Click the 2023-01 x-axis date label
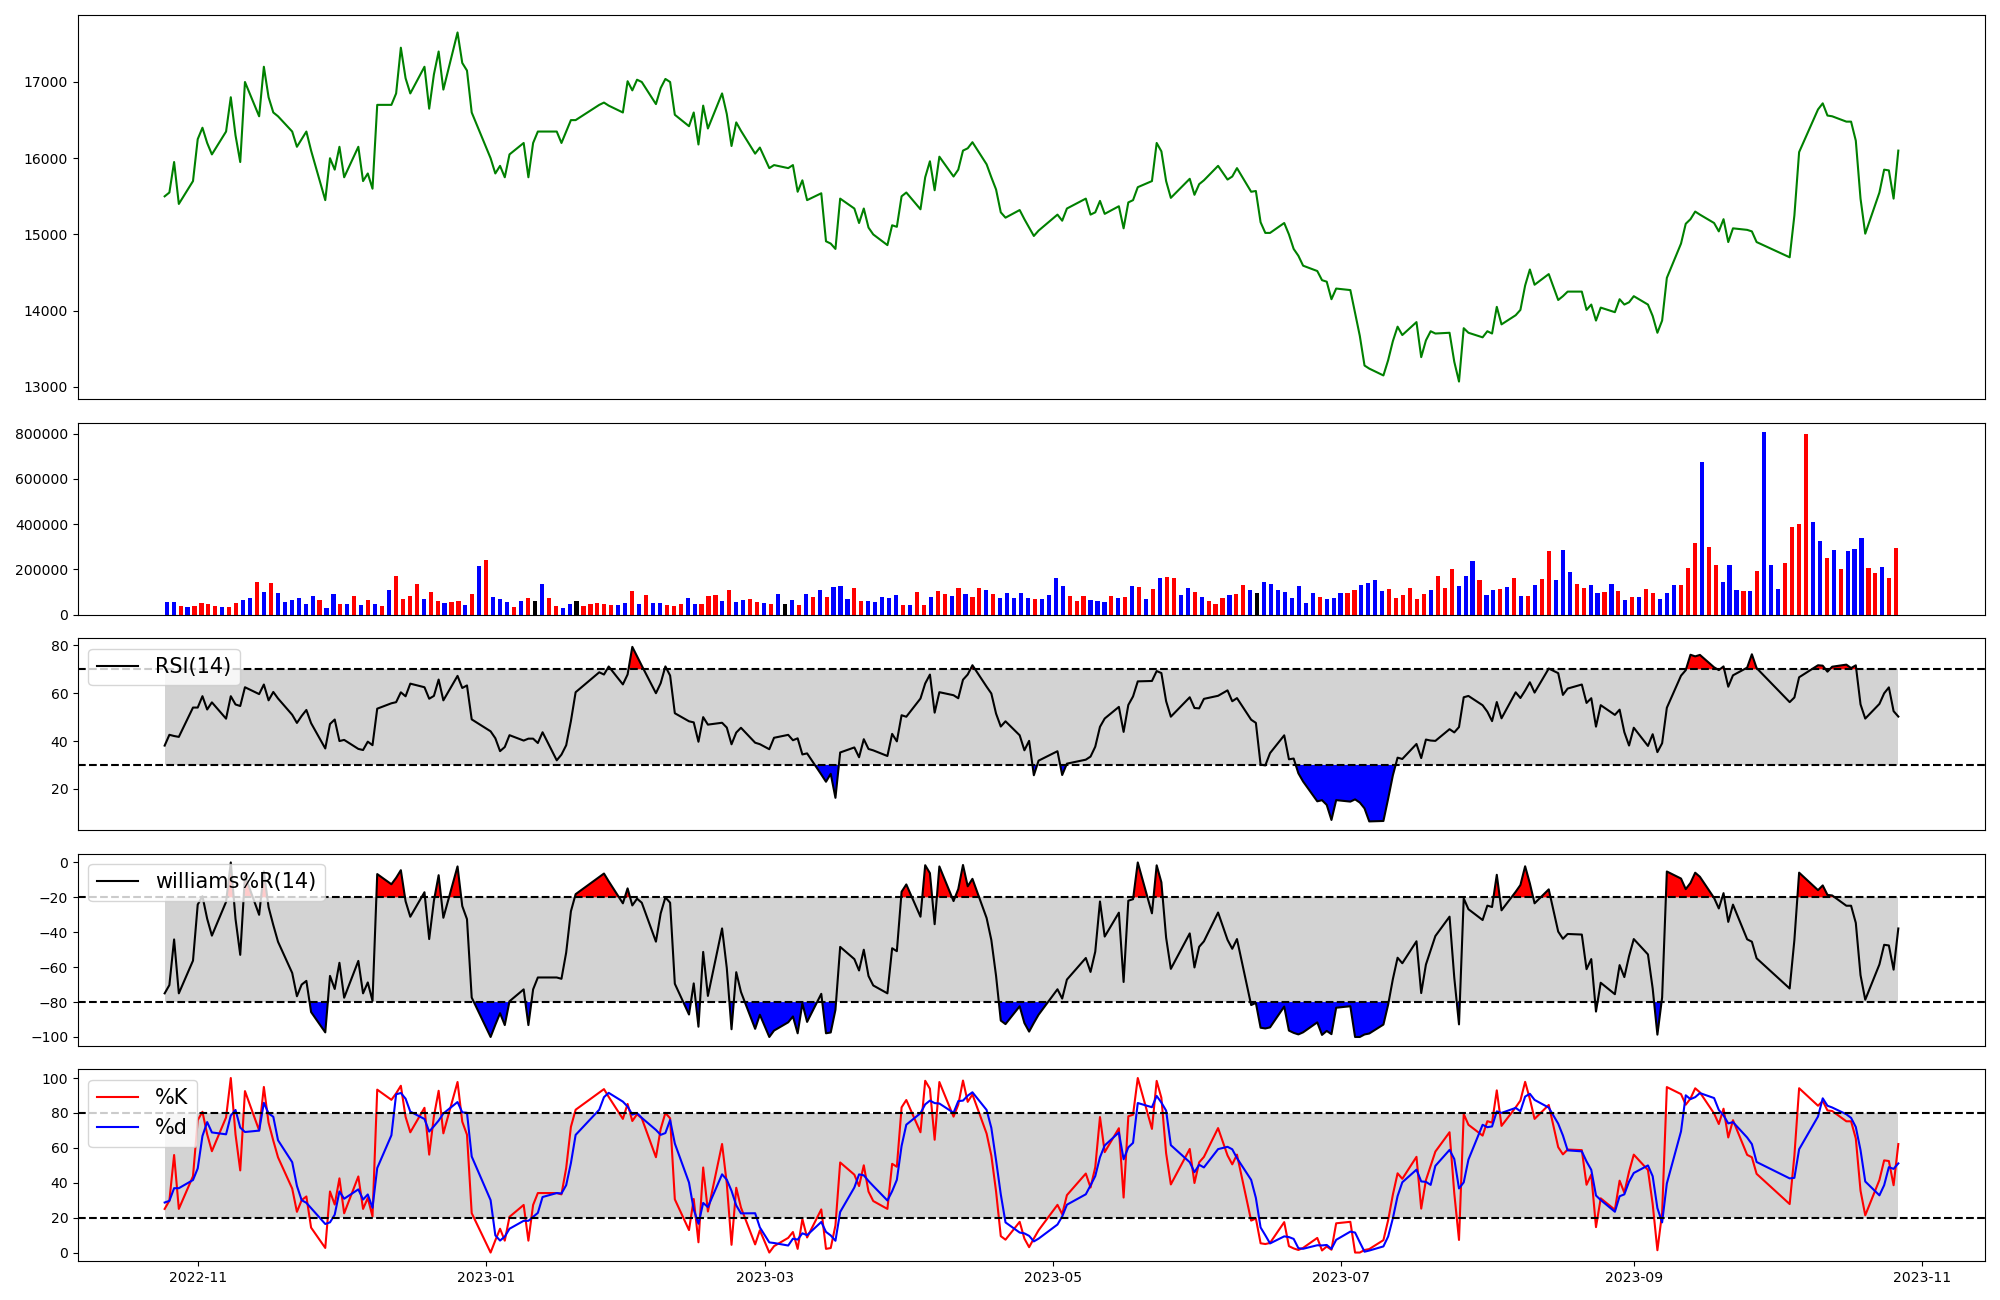 [486, 1277]
